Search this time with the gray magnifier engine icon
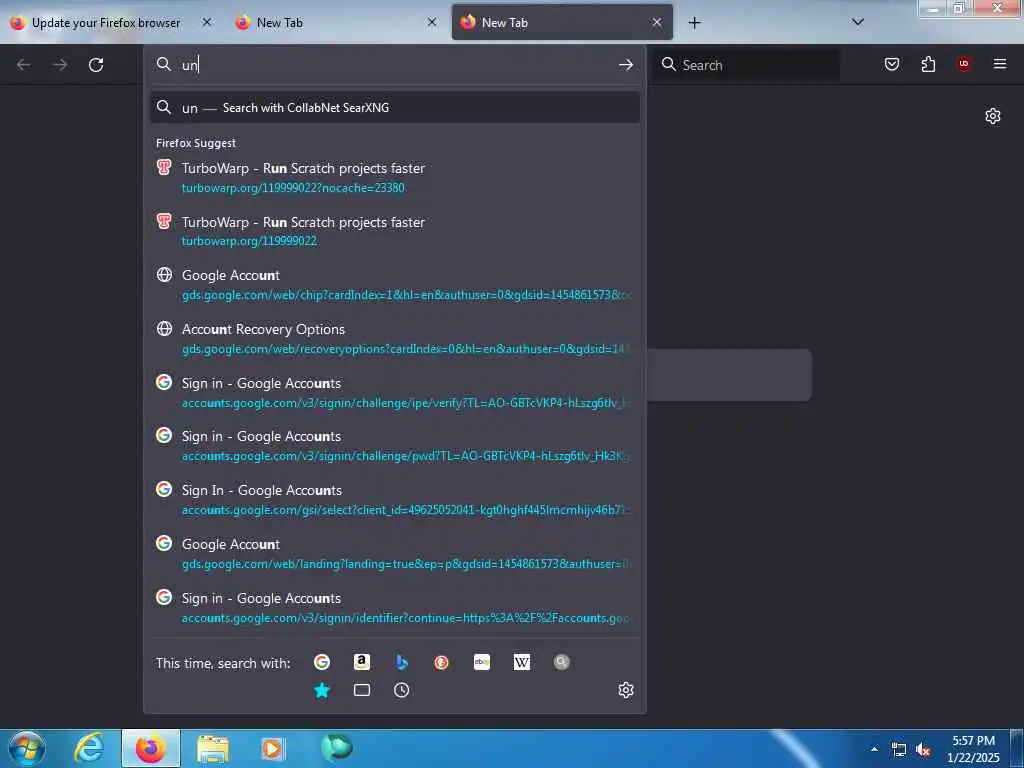This screenshot has height=768, width=1024. 562,662
